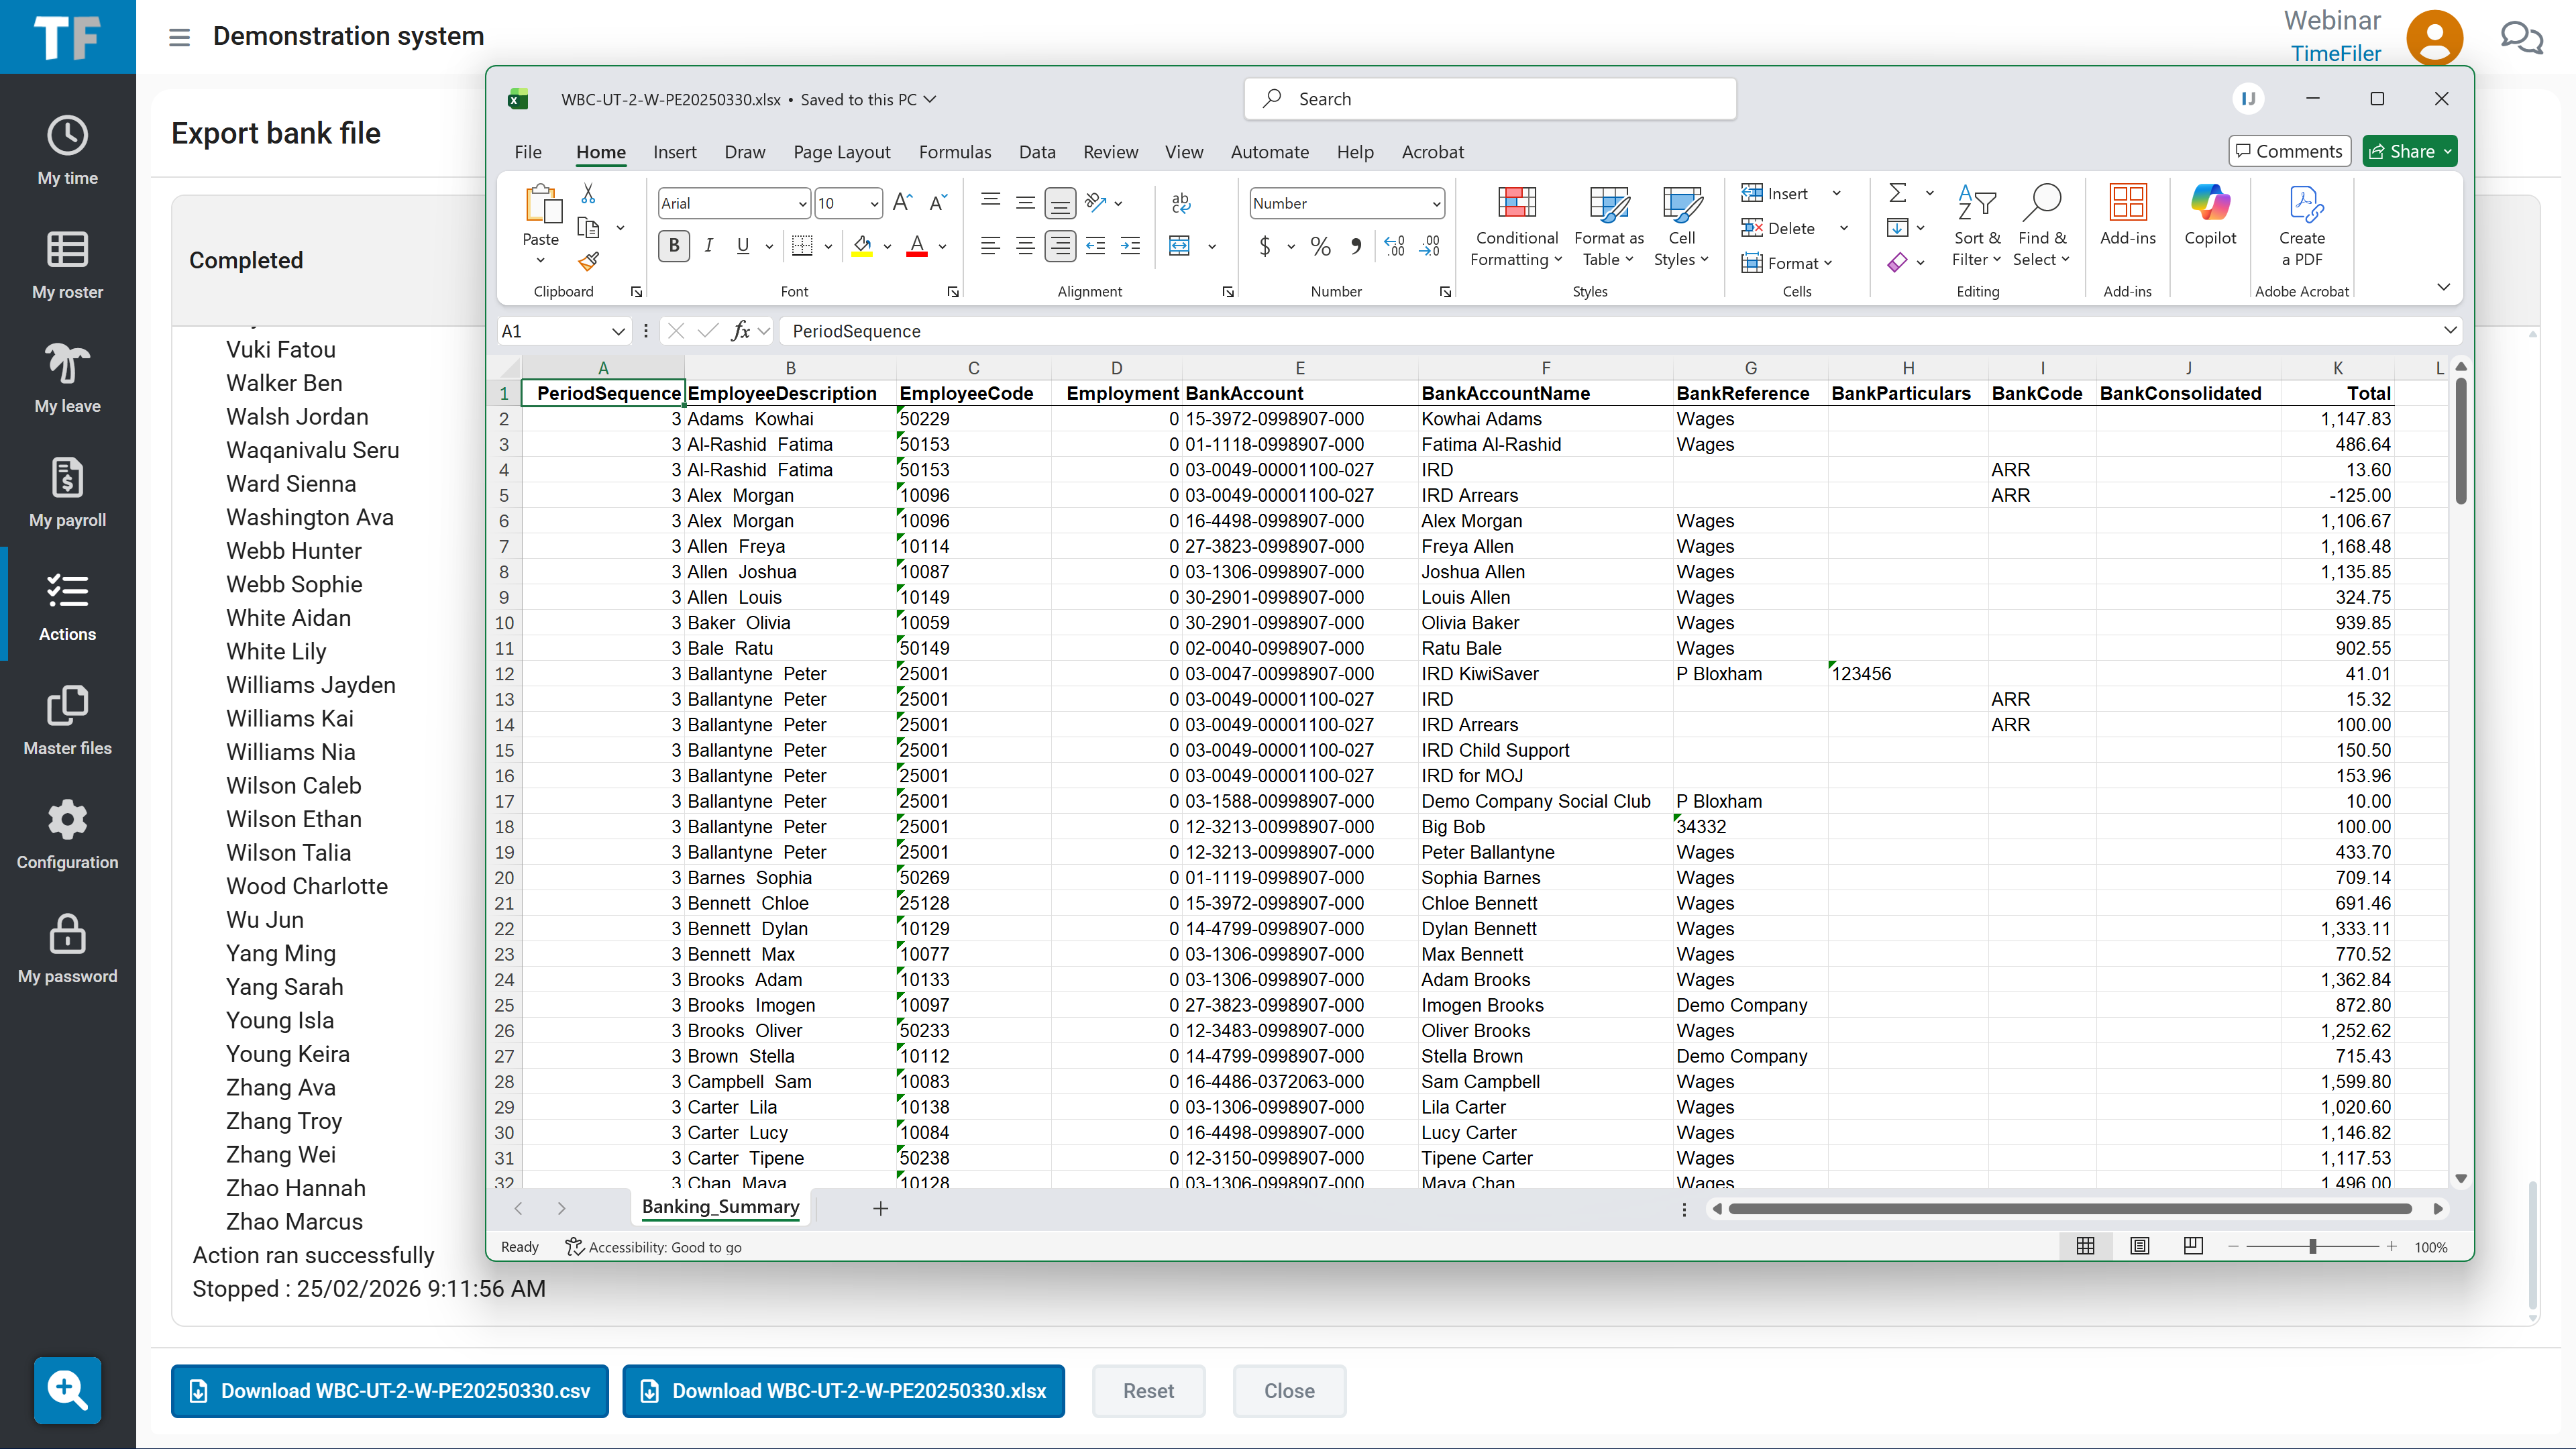The width and height of the screenshot is (2576, 1449).
Task: Click the Format Painter brush icon
Action: pyautogui.click(x=588, y=262)
